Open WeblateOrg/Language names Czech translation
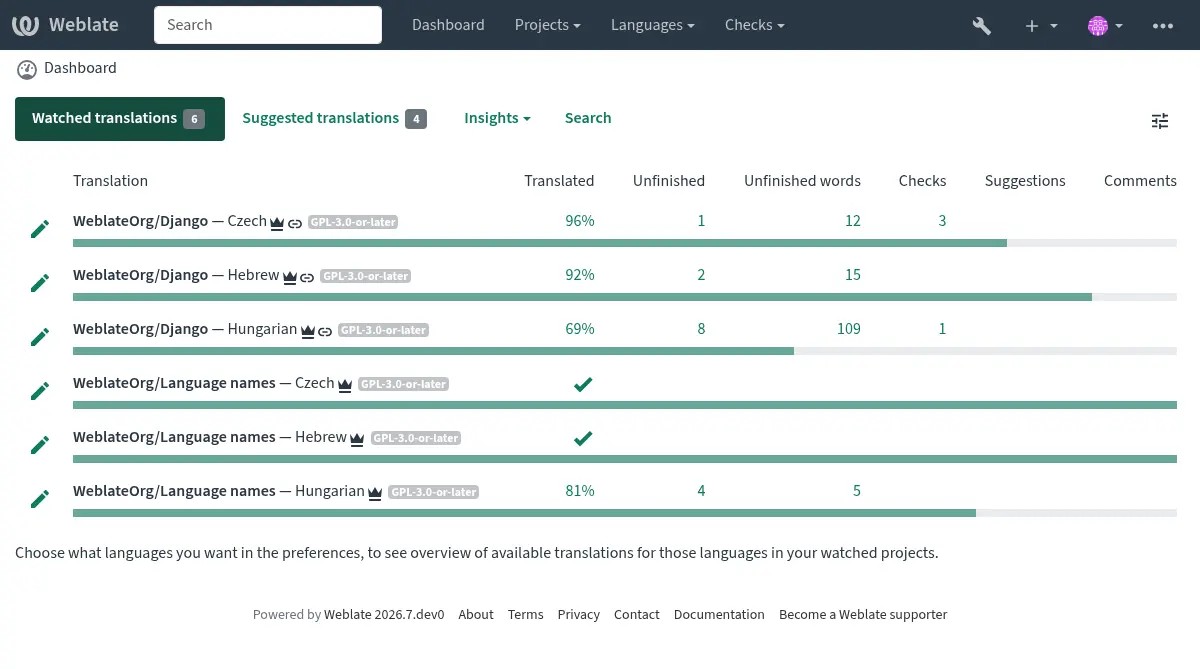This screenshot has width=1200, height=669. [x=204, y=383]
